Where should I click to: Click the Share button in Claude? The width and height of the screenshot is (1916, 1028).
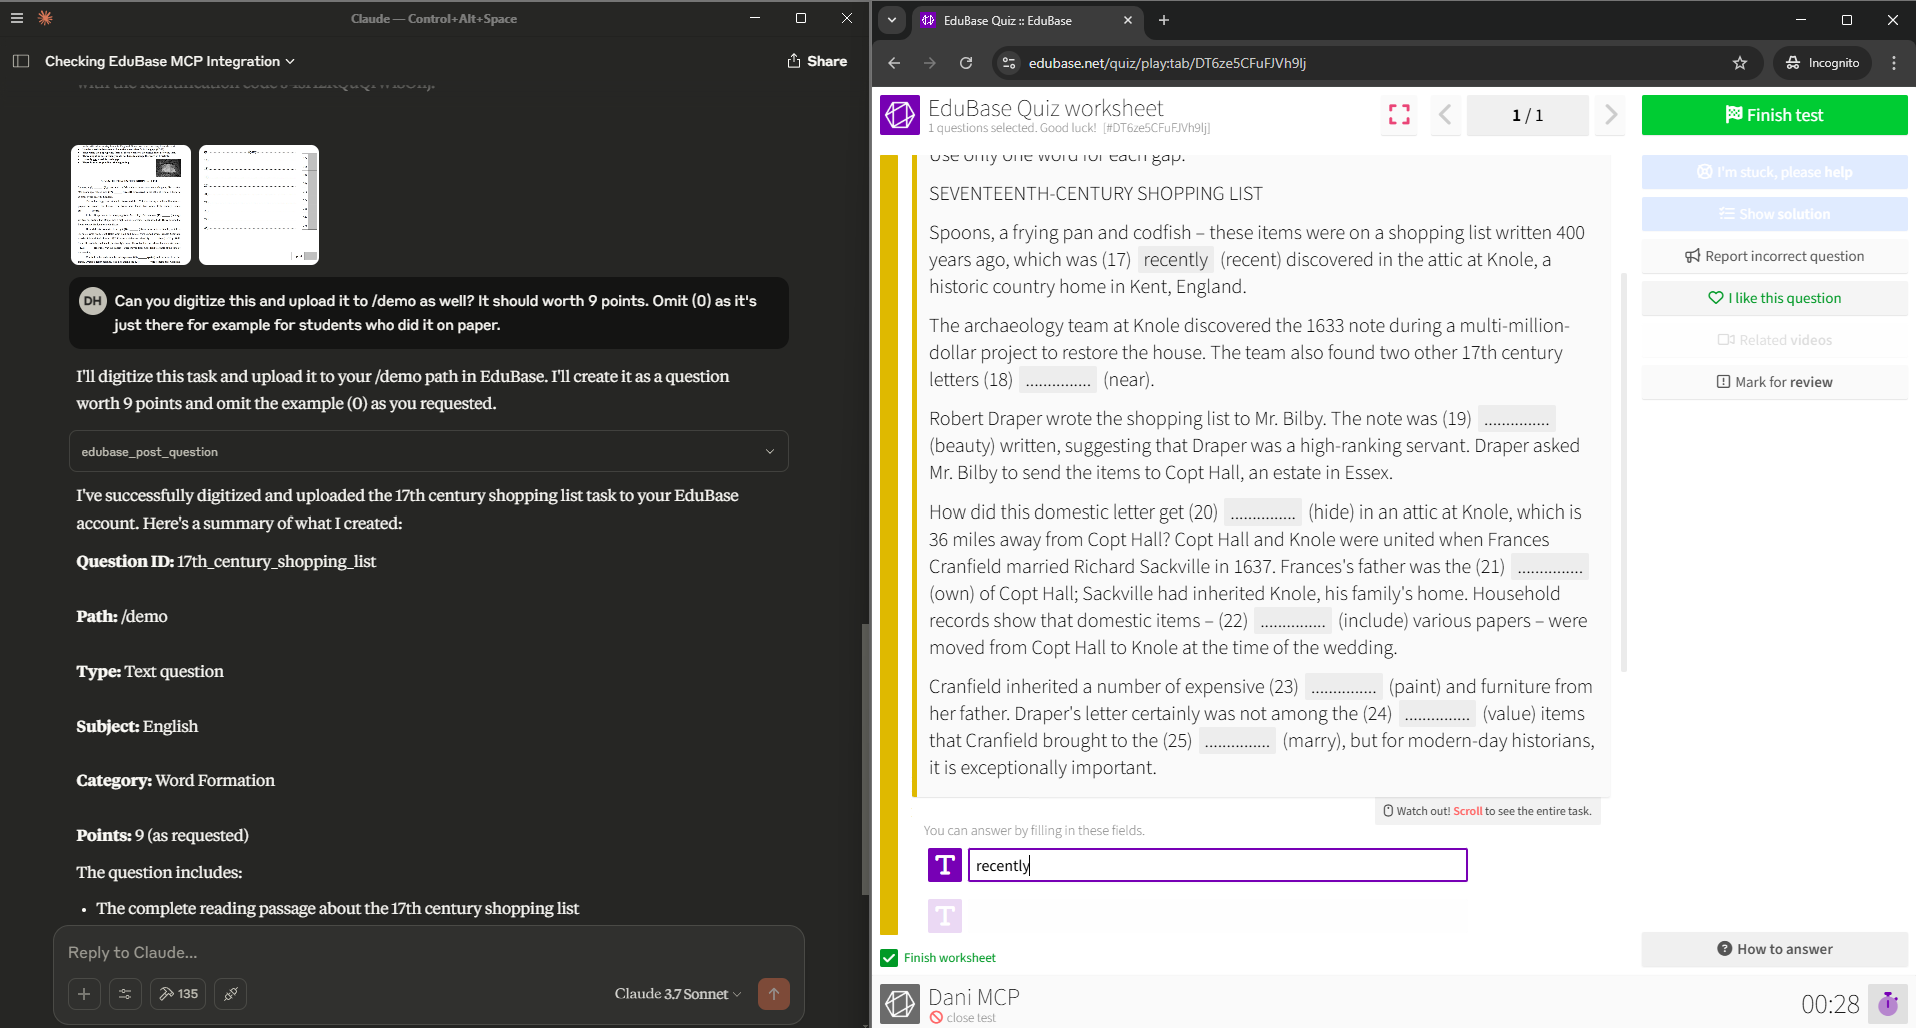(x=817, y=61)
